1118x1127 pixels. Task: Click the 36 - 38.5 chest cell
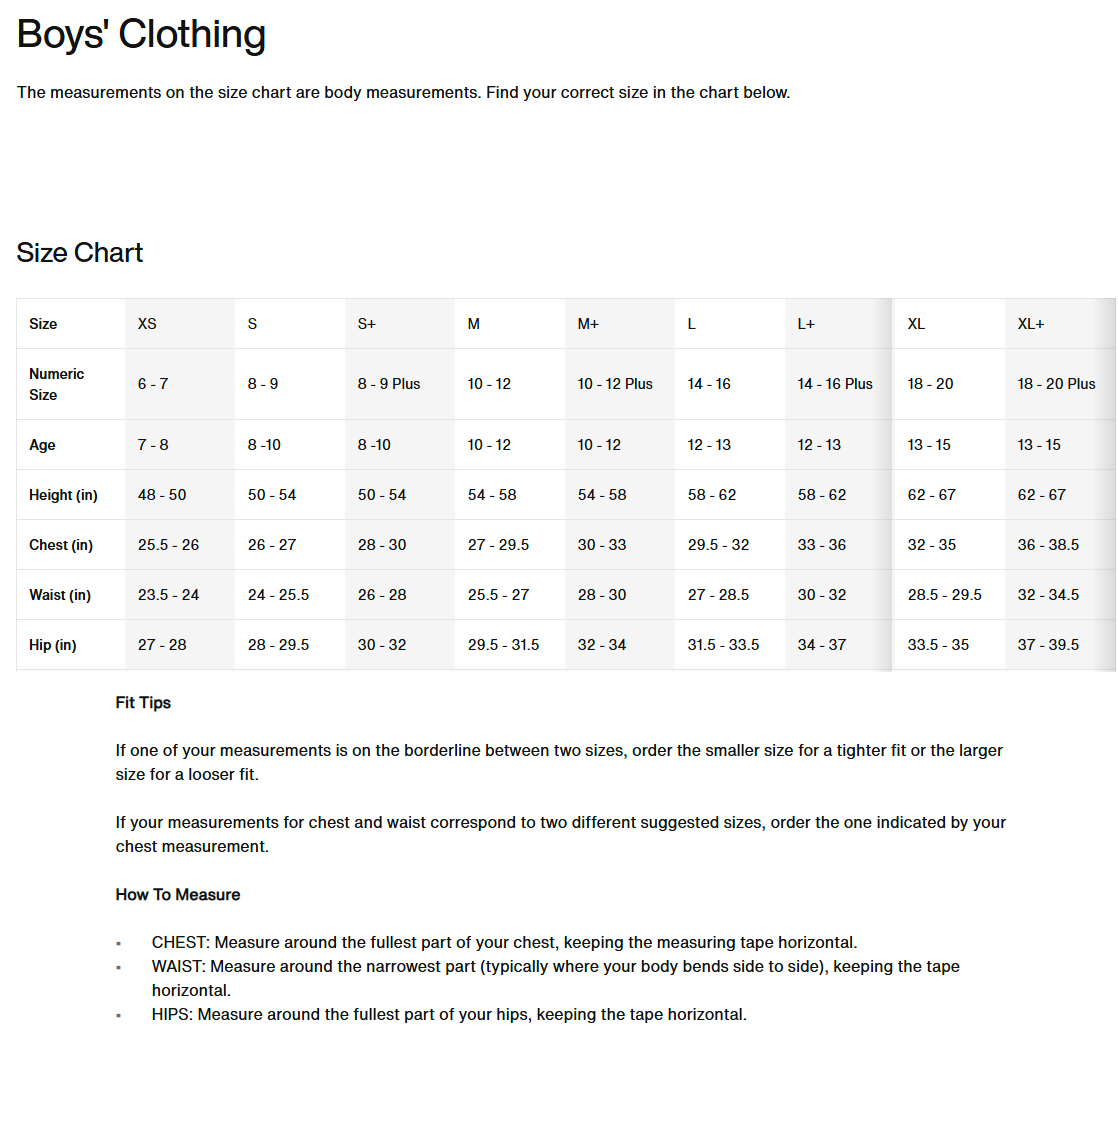pyautogui.click(x=1048, y=545)
